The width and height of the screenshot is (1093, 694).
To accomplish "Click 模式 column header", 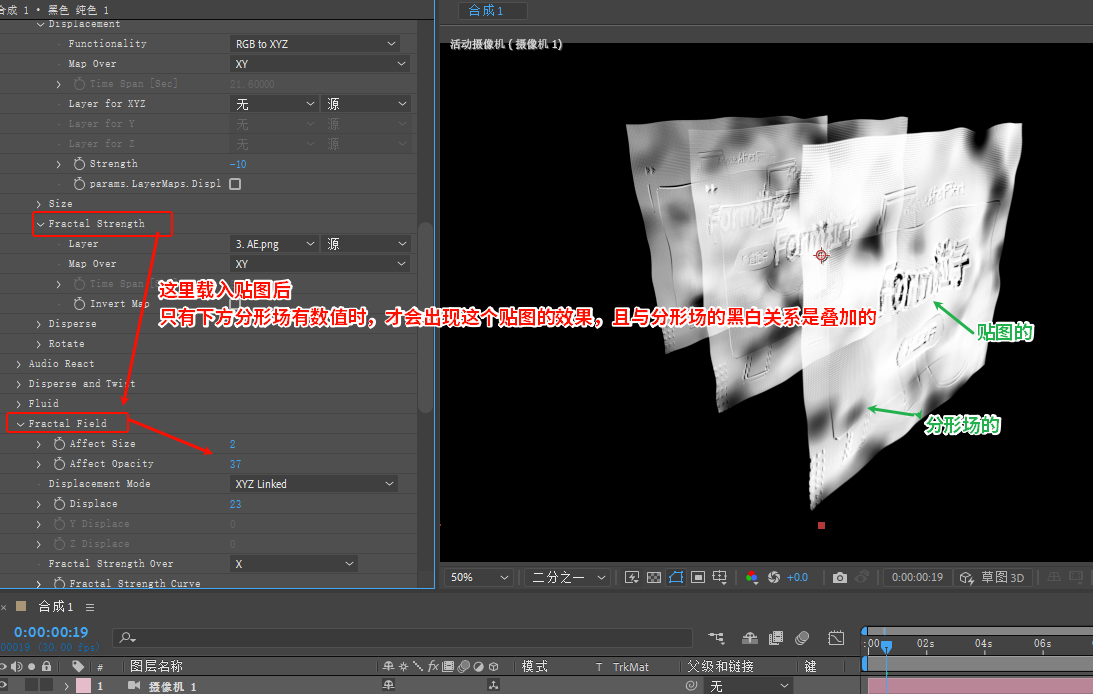I will coord(535,666).
